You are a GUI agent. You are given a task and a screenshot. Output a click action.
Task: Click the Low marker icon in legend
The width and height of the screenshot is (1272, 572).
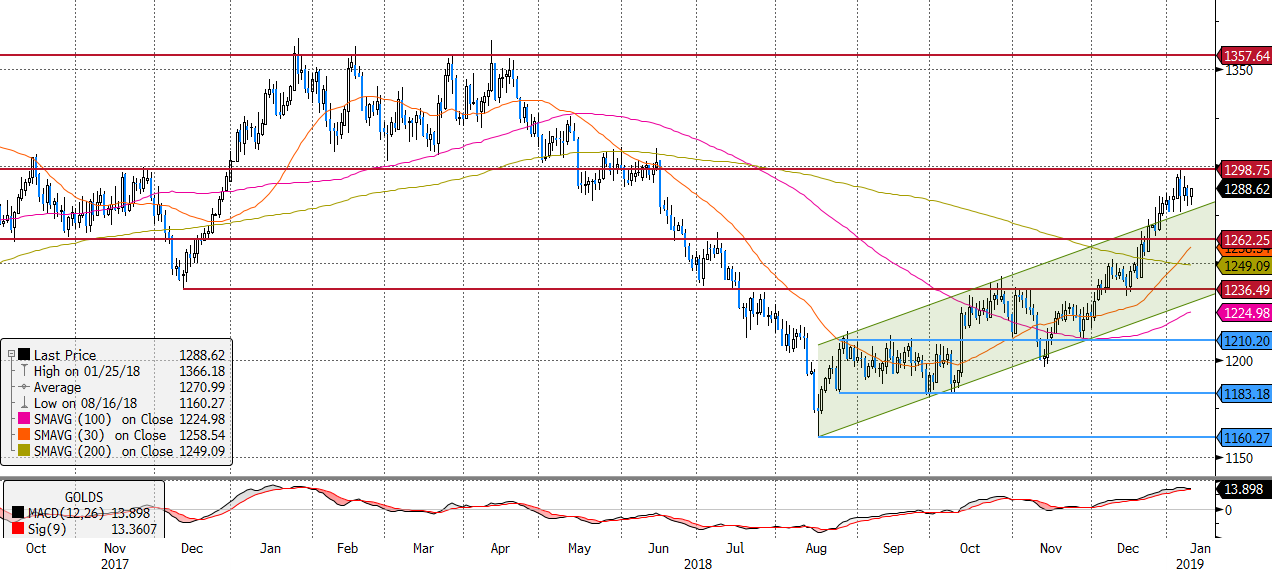(24, 403)
